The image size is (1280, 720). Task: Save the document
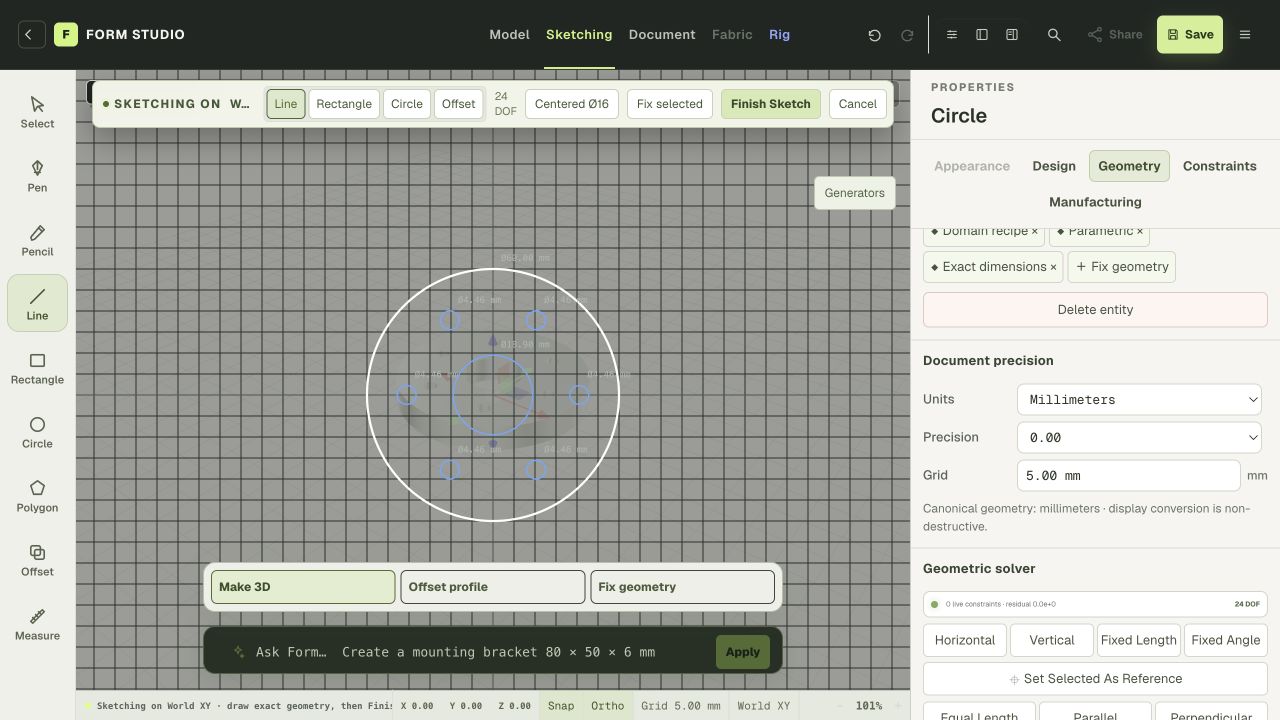click(x=1190, y=35)
